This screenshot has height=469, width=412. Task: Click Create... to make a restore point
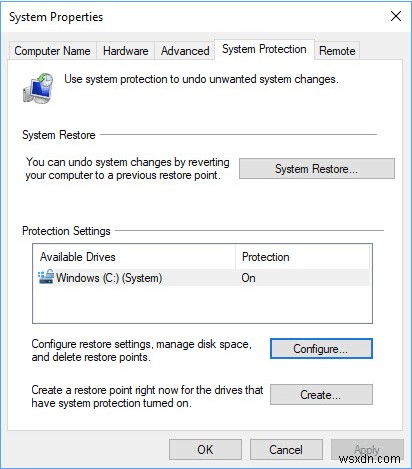[x=321, y=395]
